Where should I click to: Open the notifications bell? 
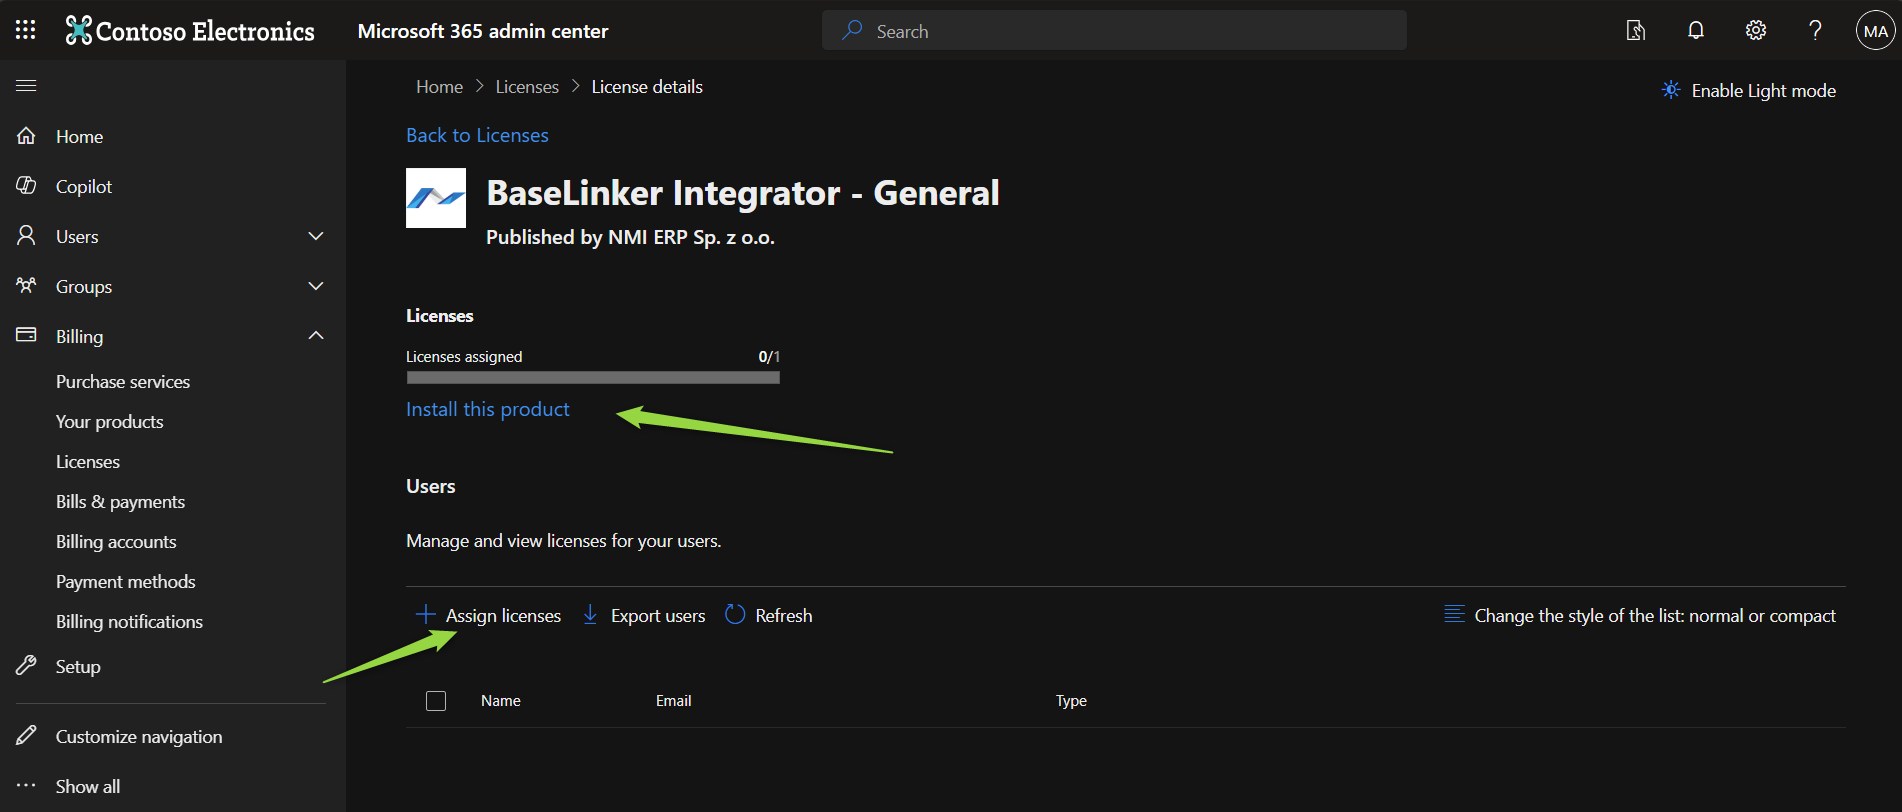(x=1696, y=30)
